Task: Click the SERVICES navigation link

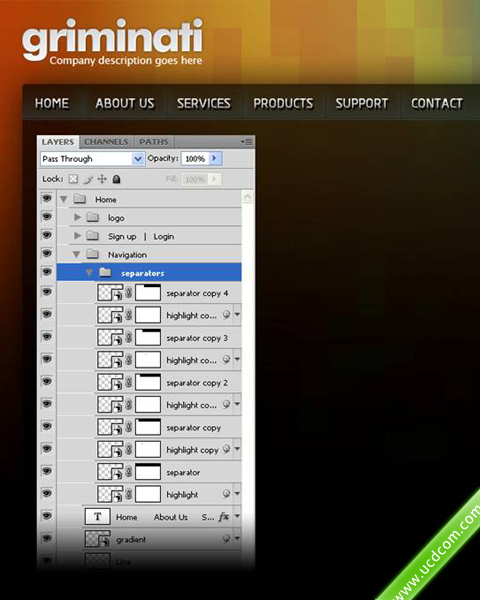Action: (204, 103)
